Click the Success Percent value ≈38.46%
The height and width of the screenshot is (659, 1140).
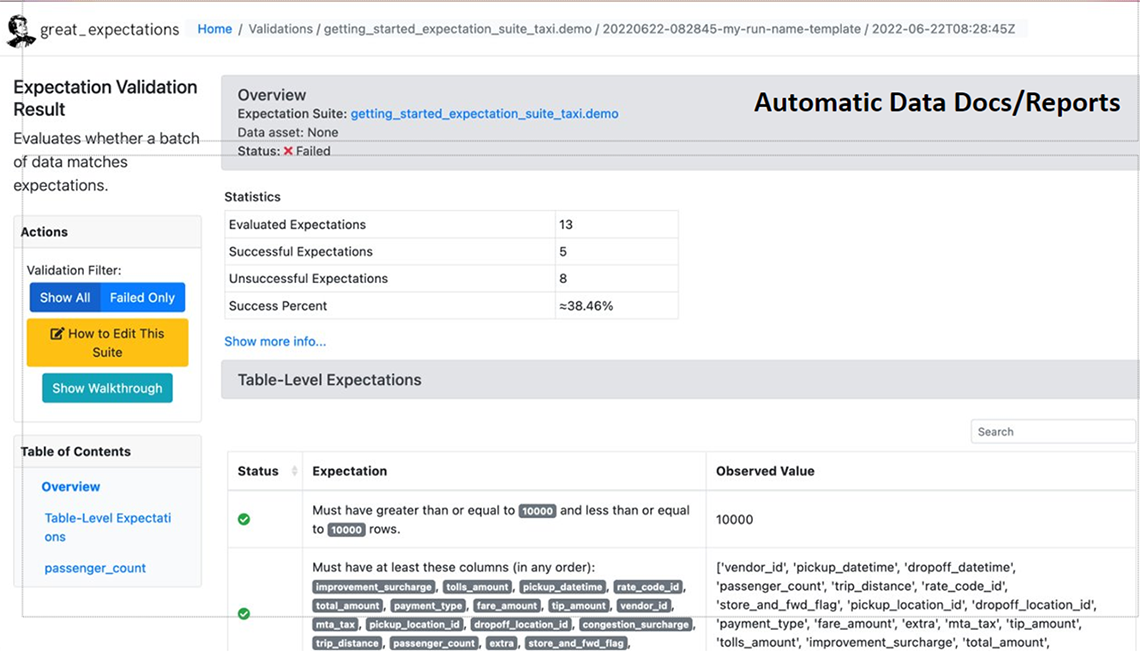[x=586, y=306]
